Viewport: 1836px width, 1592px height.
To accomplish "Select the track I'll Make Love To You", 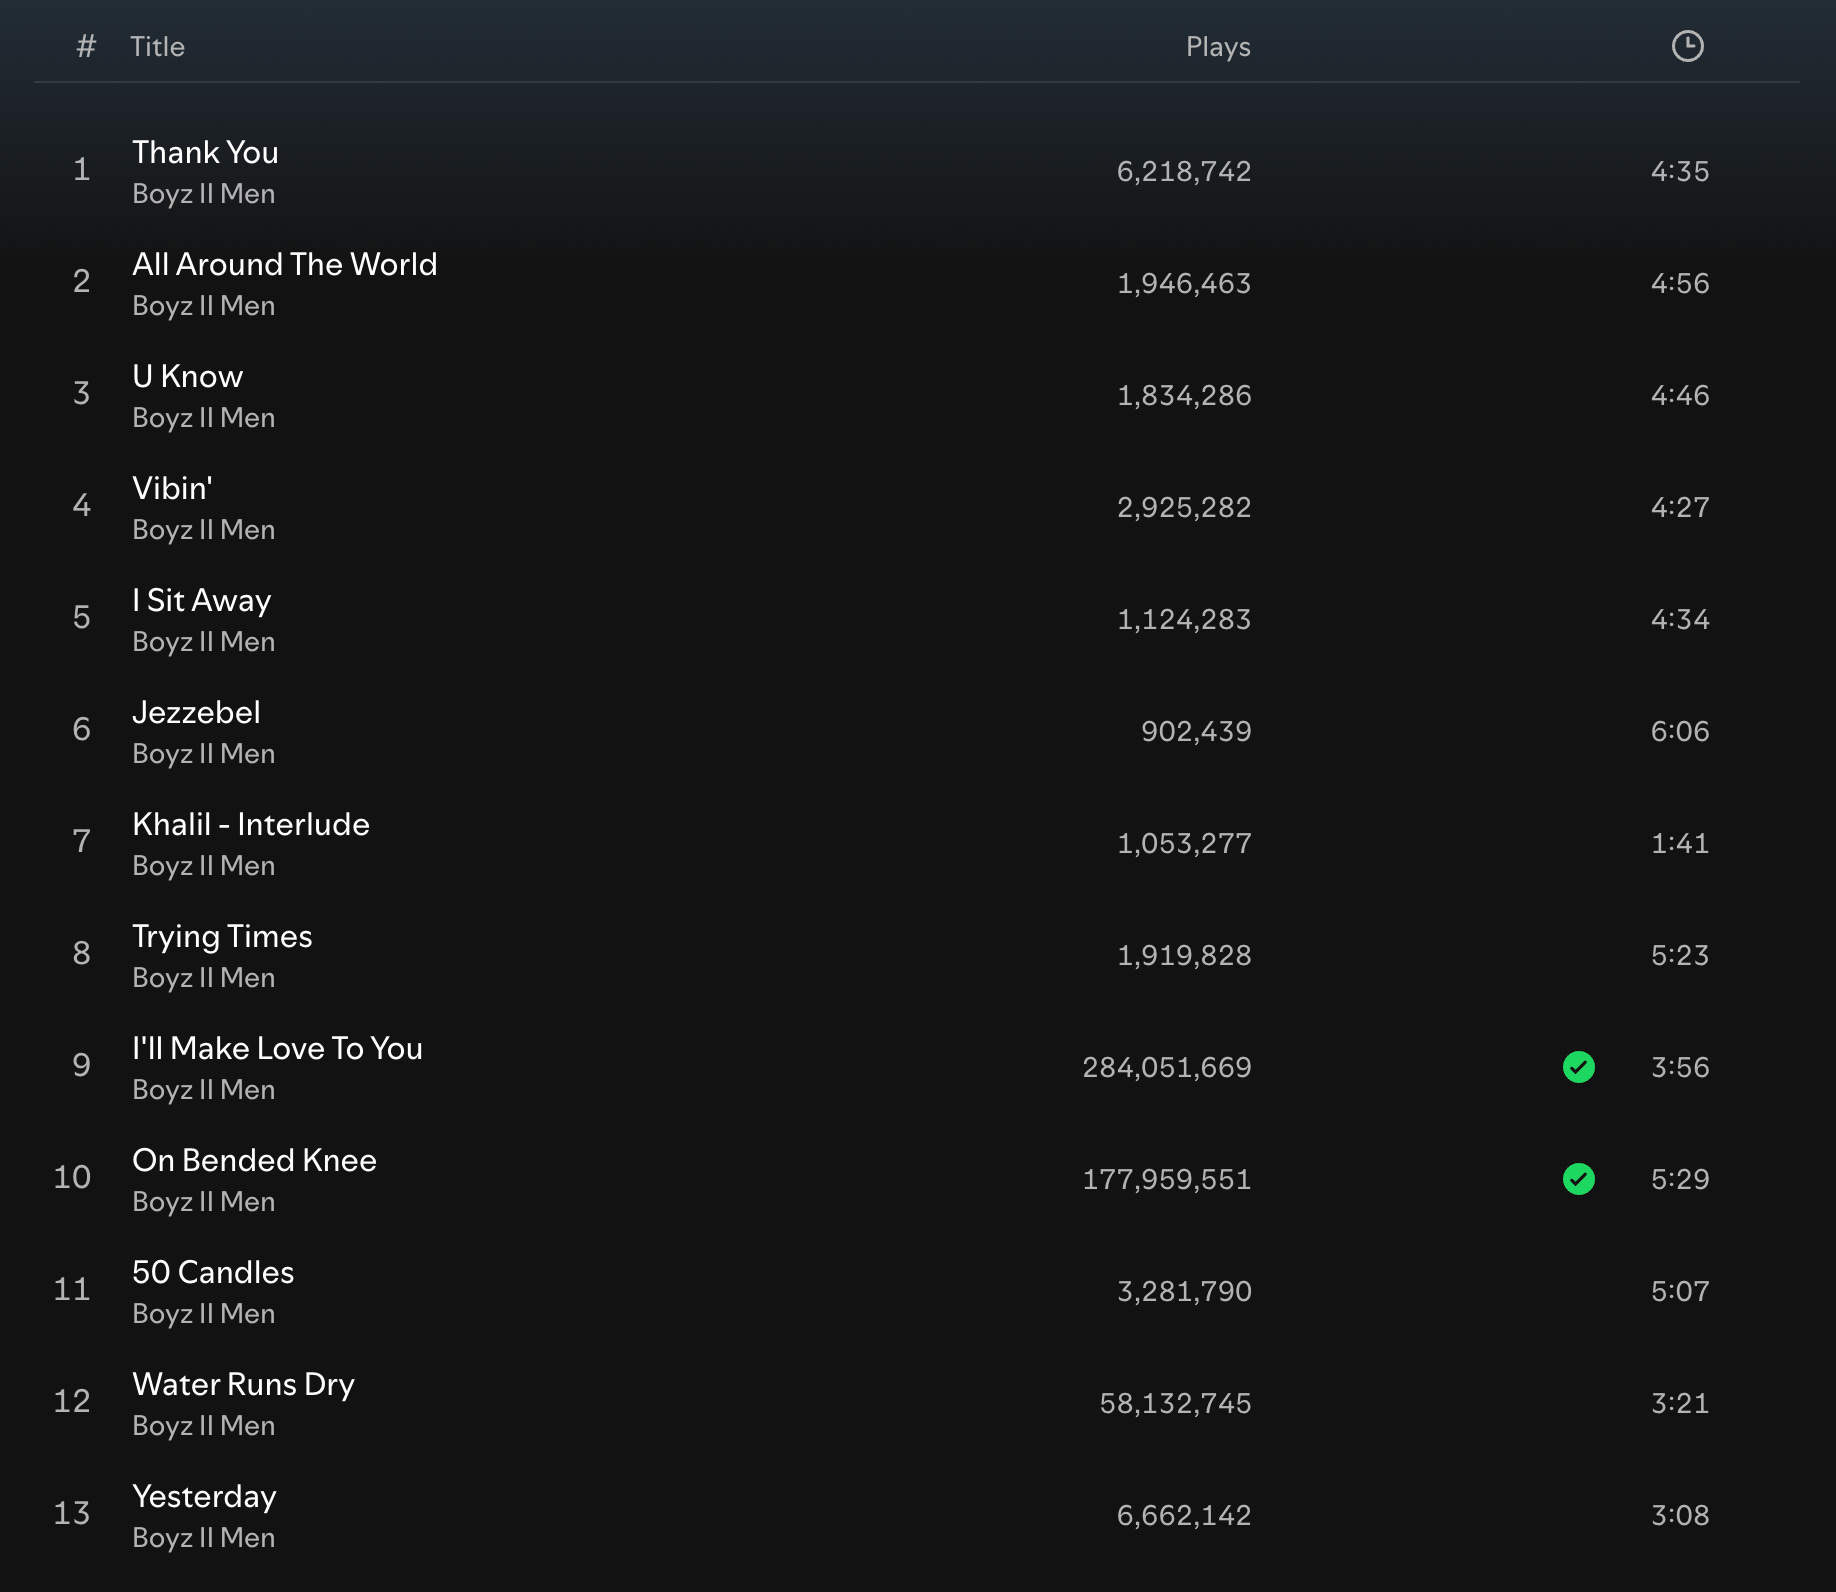I will point(277,1048).
